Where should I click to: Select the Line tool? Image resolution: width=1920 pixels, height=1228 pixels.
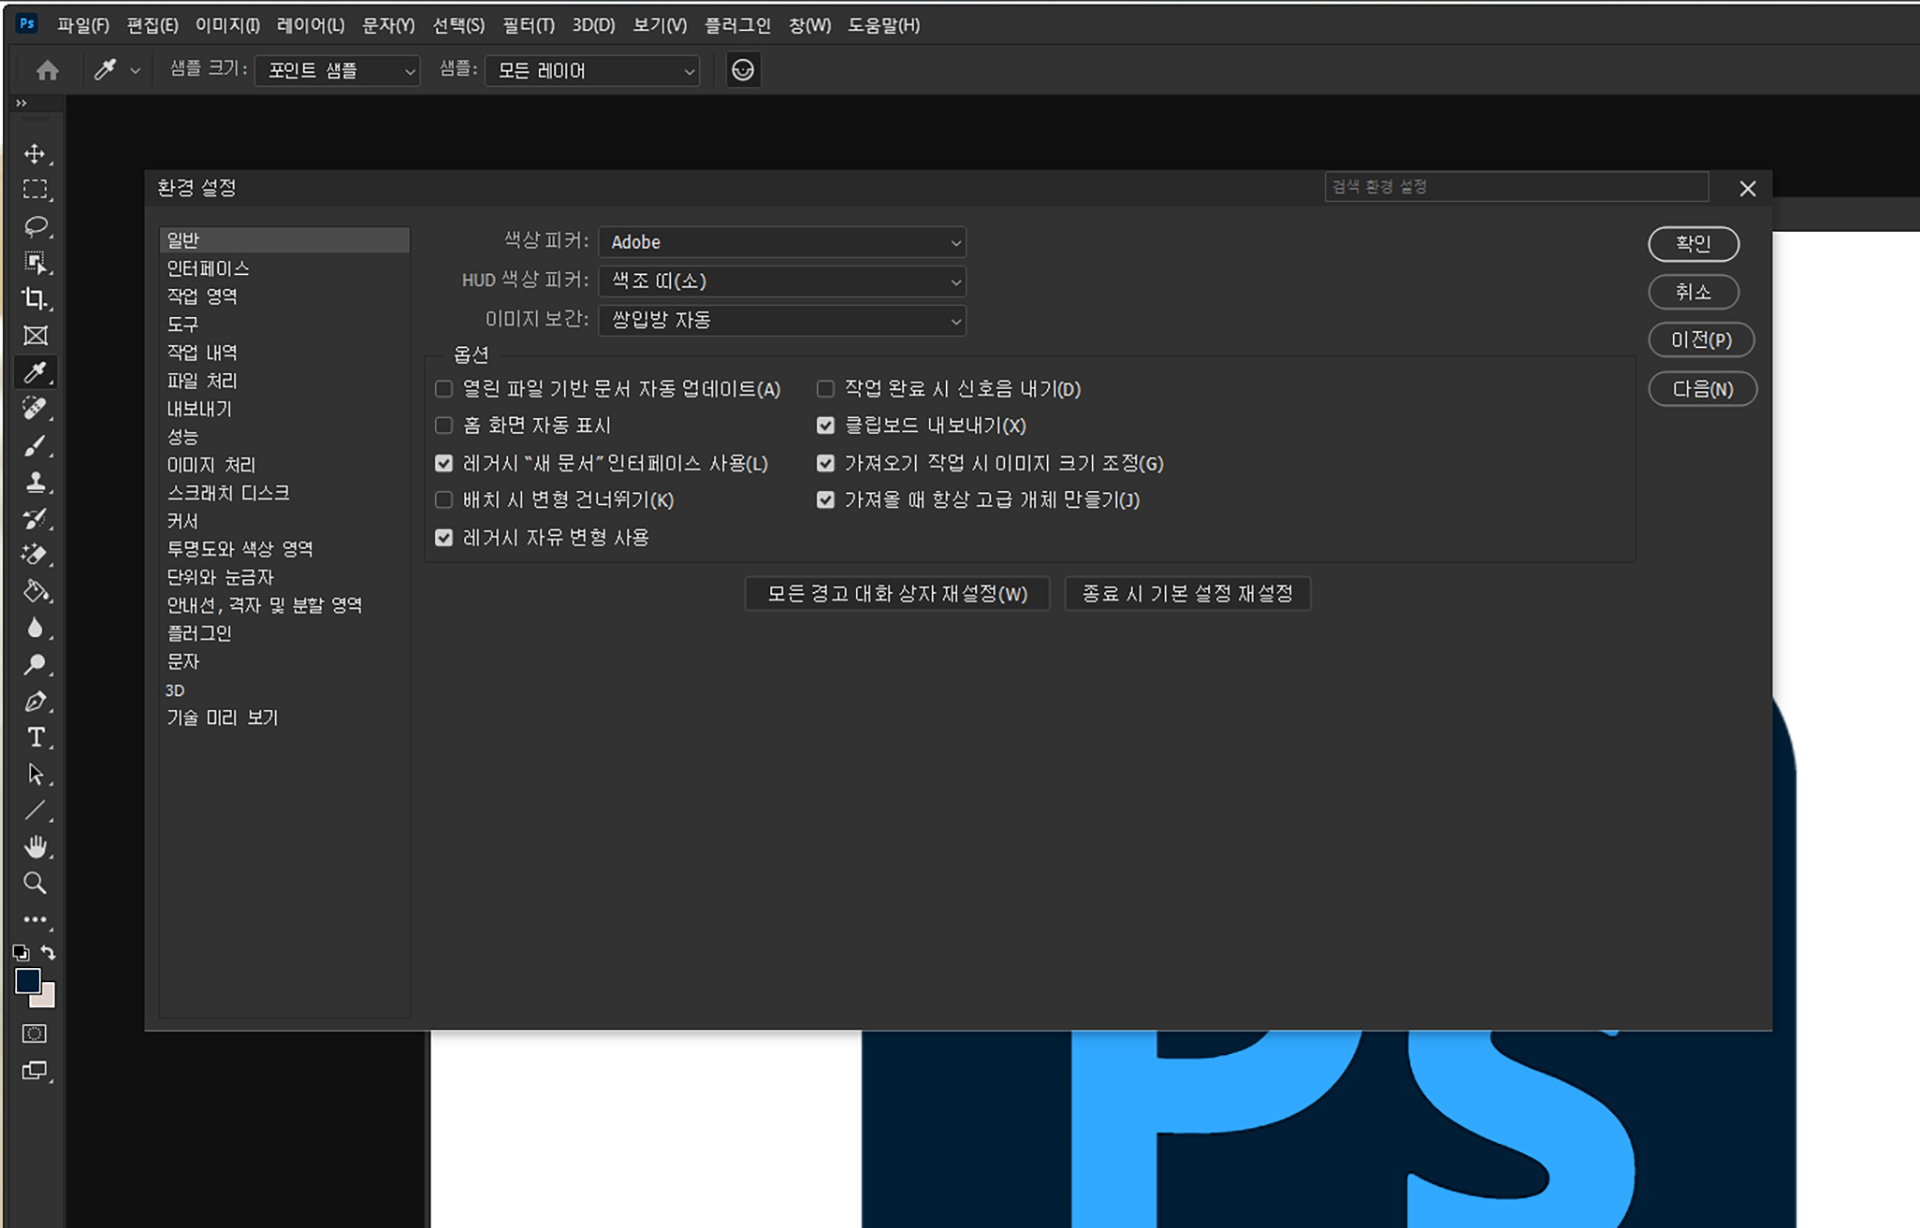35,811
